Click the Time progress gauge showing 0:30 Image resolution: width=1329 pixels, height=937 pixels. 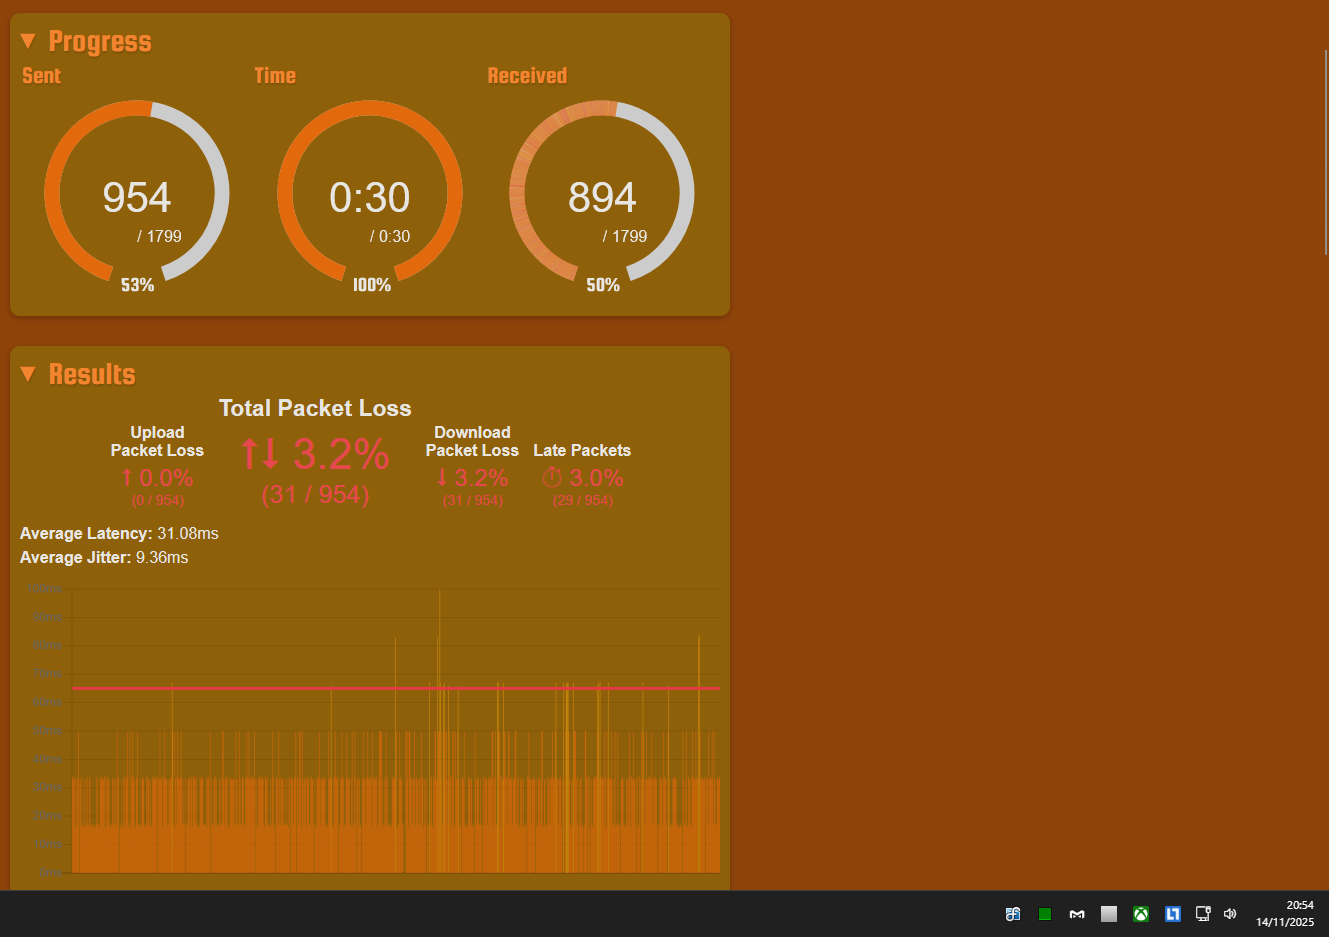click(x=370, y=192)
